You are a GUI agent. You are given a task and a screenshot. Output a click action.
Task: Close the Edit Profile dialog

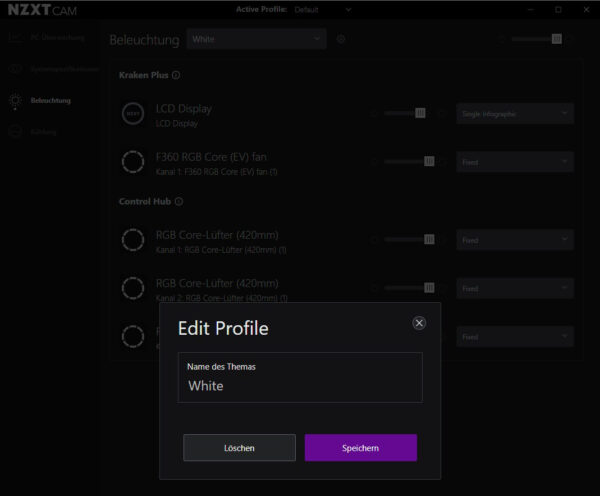419,323
